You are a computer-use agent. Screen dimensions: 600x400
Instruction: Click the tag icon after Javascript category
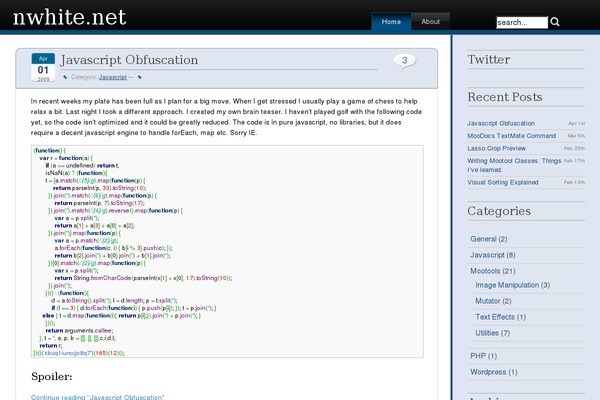coord(140,77)
